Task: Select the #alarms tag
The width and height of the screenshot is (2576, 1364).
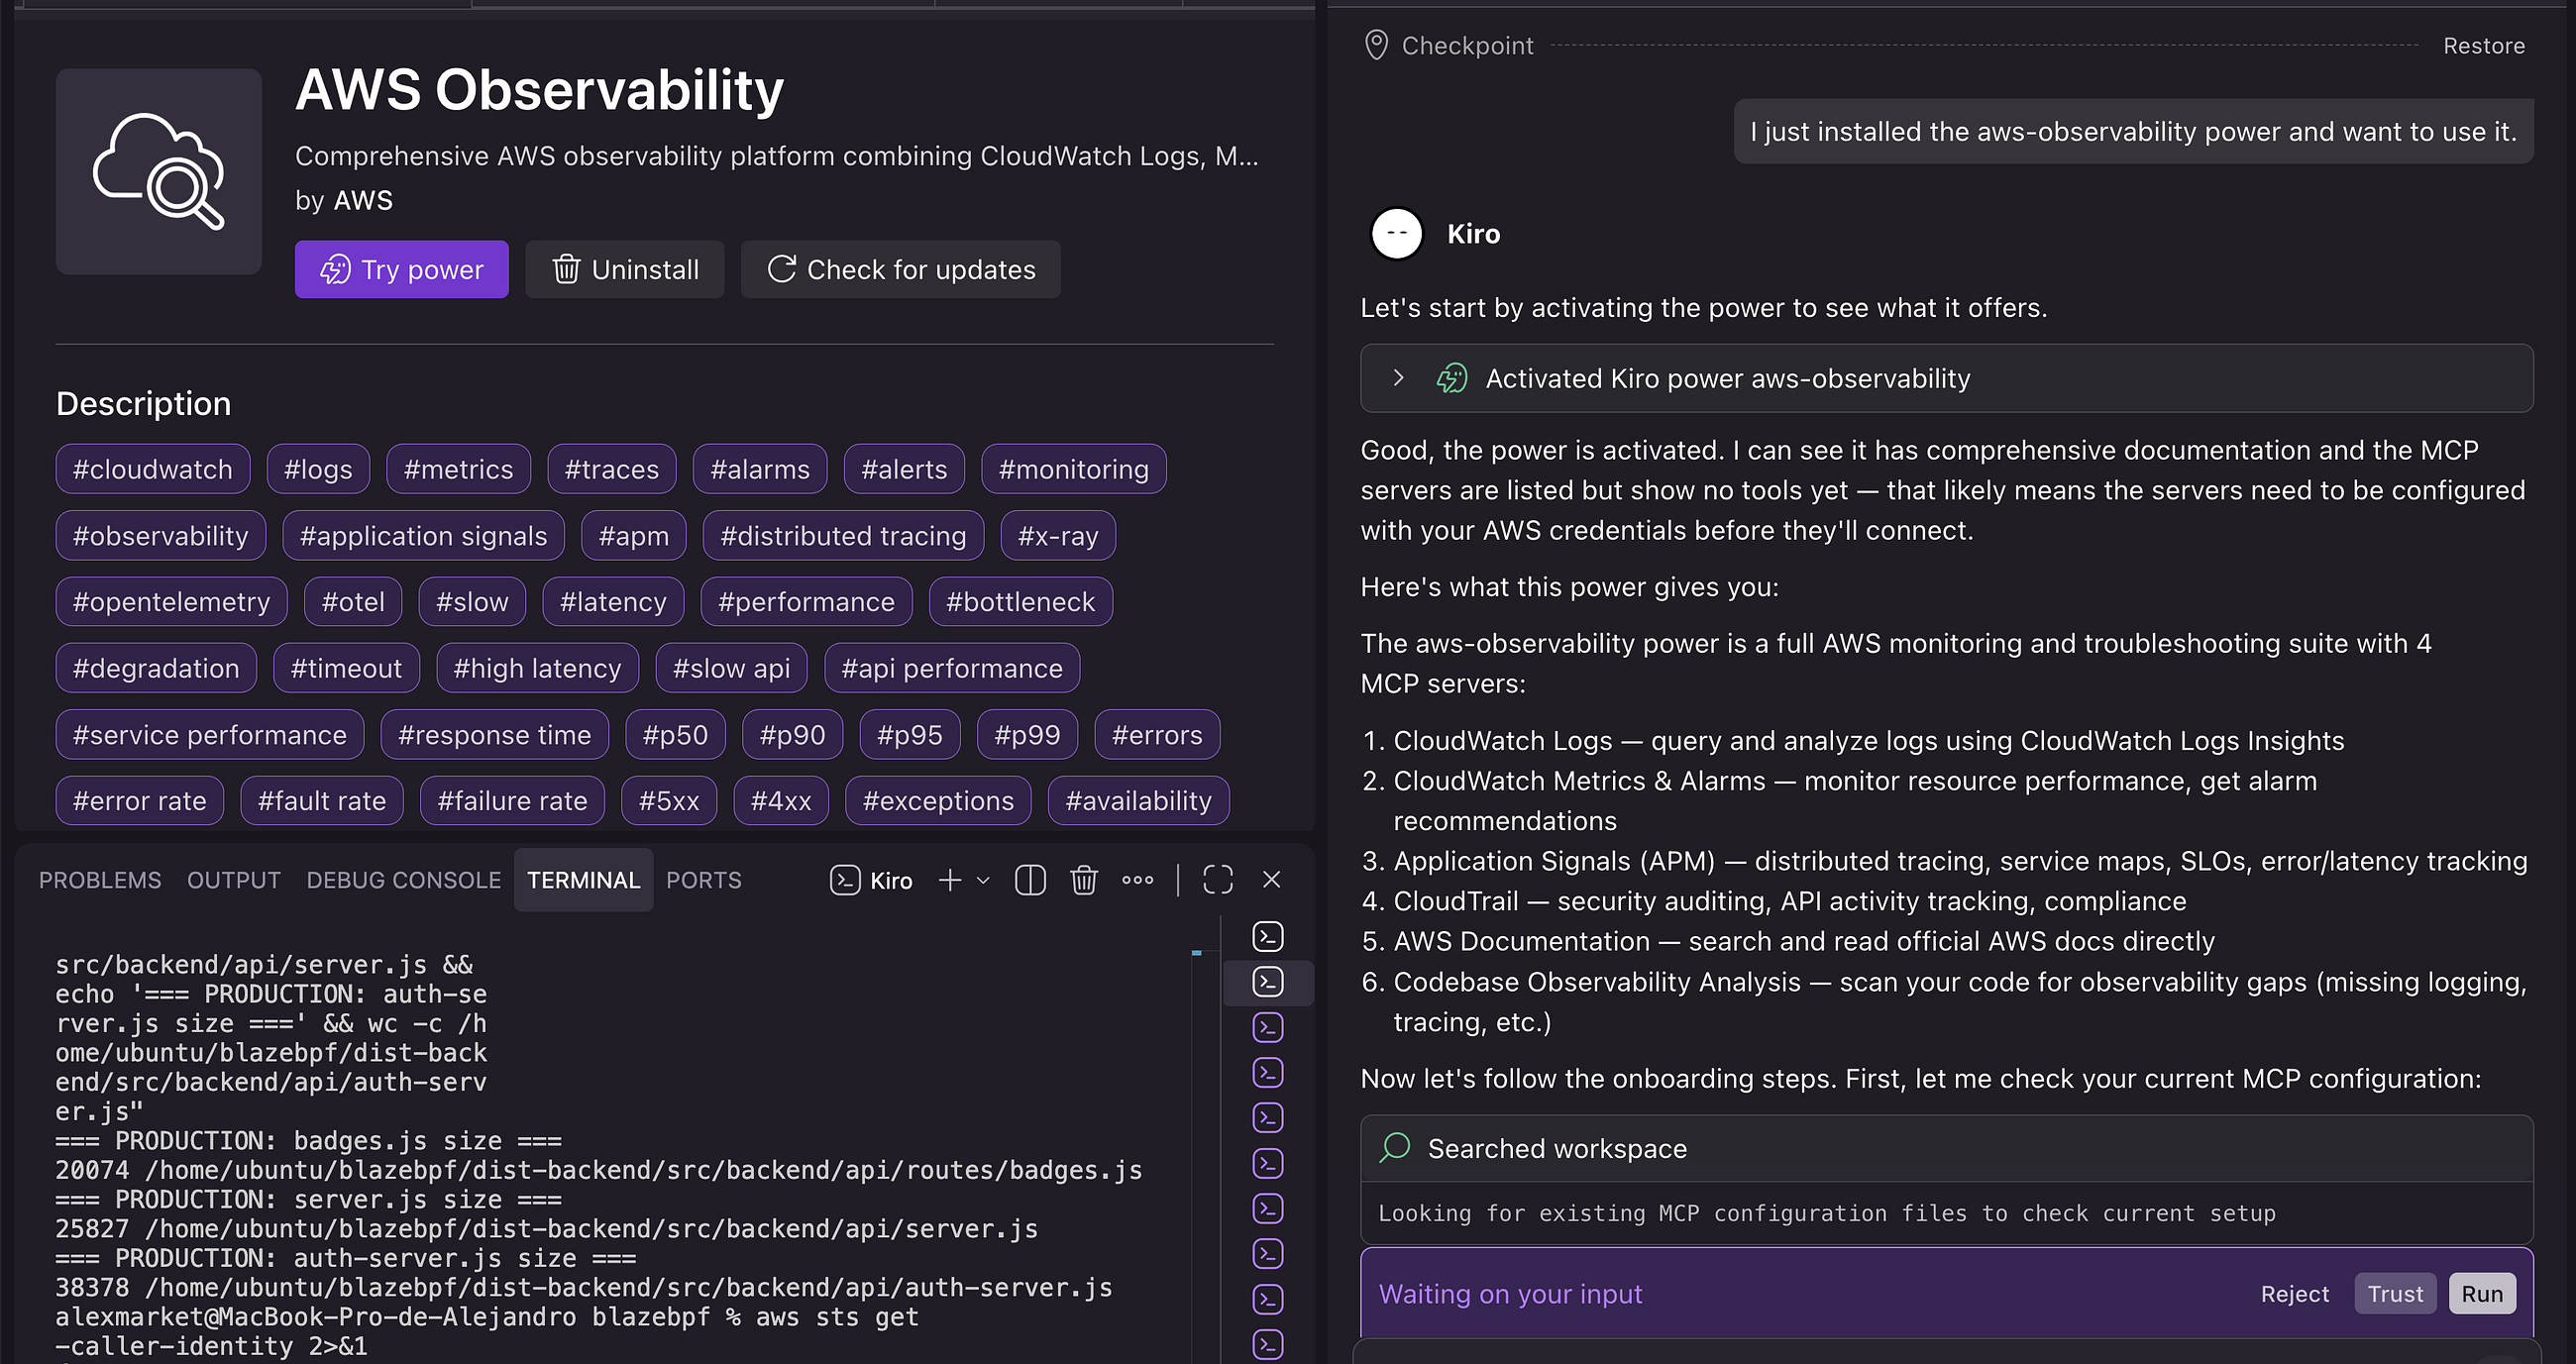Action: tap(759, 469)
